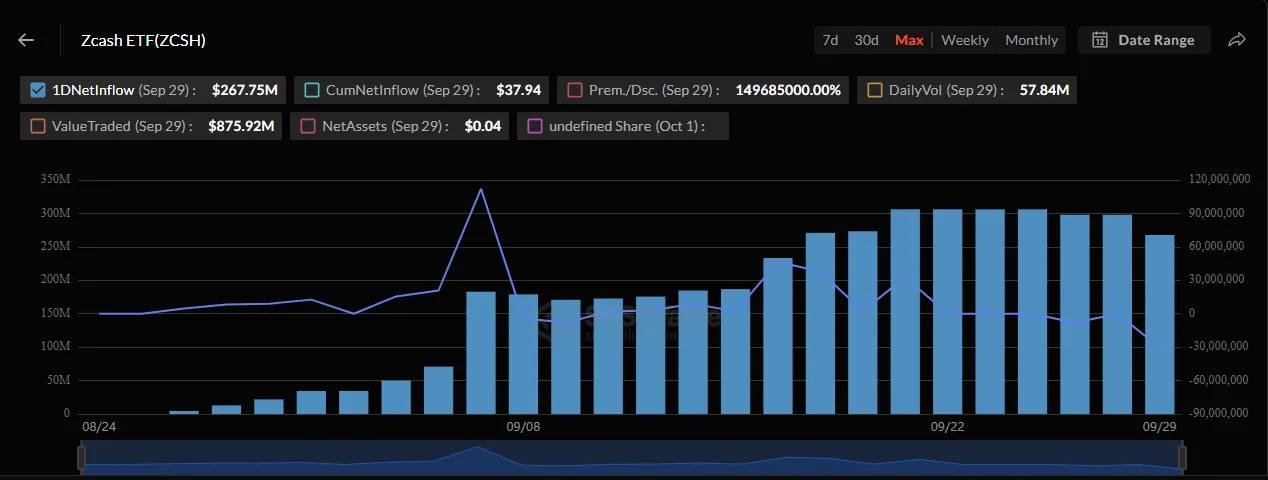Click the 09/22 x-axis label

pos(947,427)
